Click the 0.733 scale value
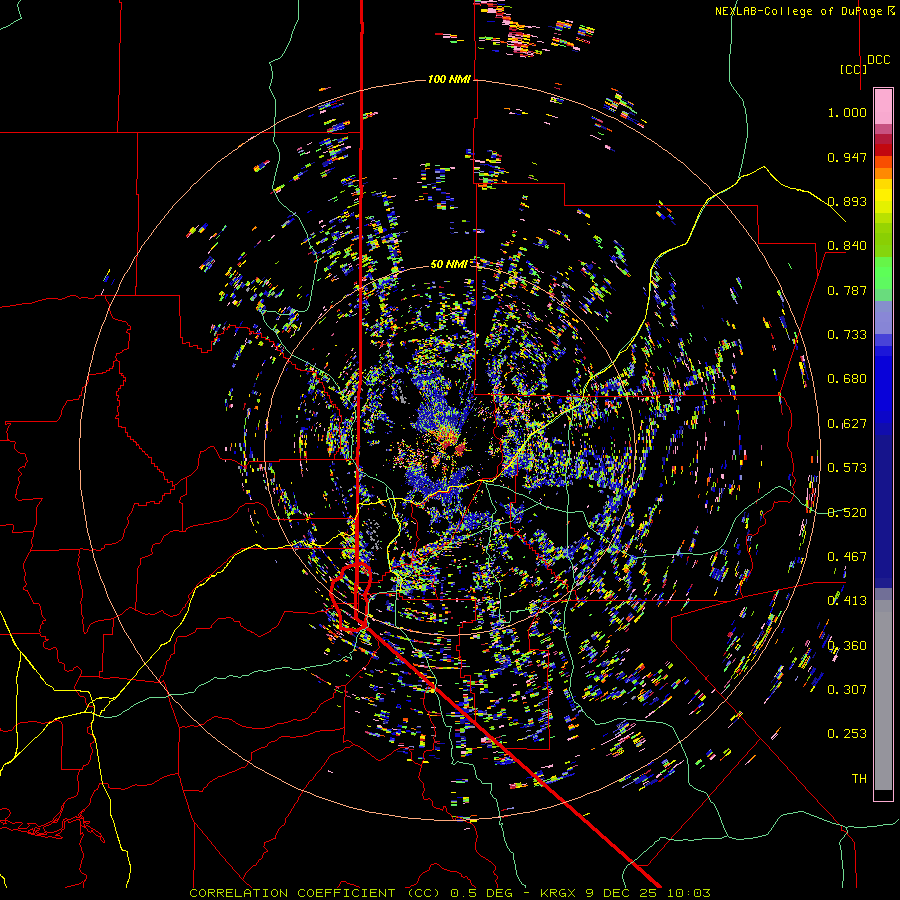 847,335
